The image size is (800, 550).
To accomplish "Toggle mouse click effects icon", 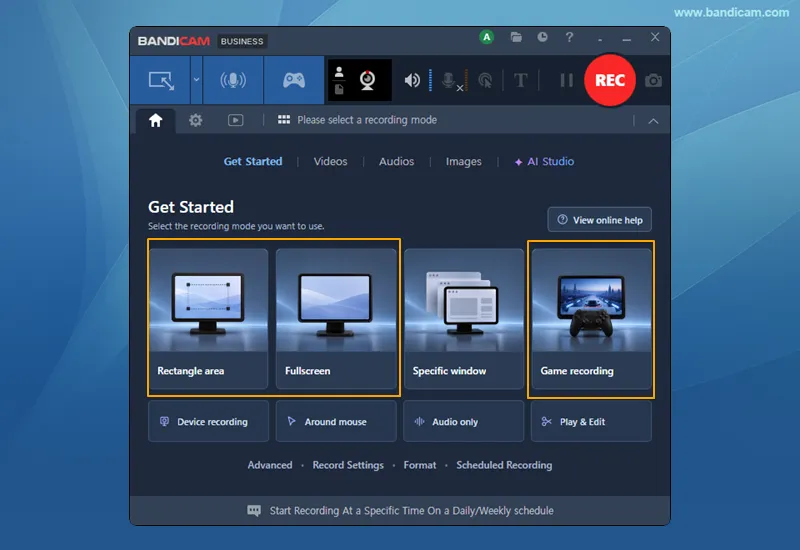I will [x=485, y=81].
